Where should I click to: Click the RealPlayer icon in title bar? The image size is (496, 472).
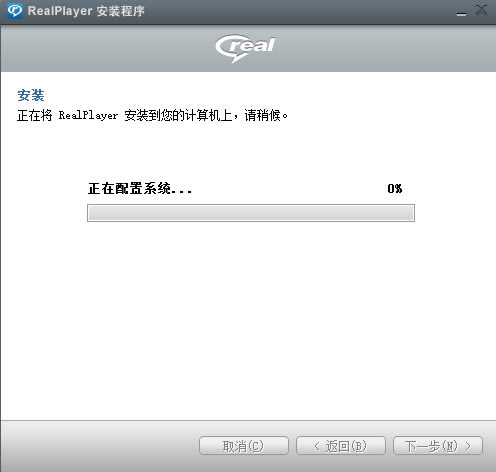[15, 11]
